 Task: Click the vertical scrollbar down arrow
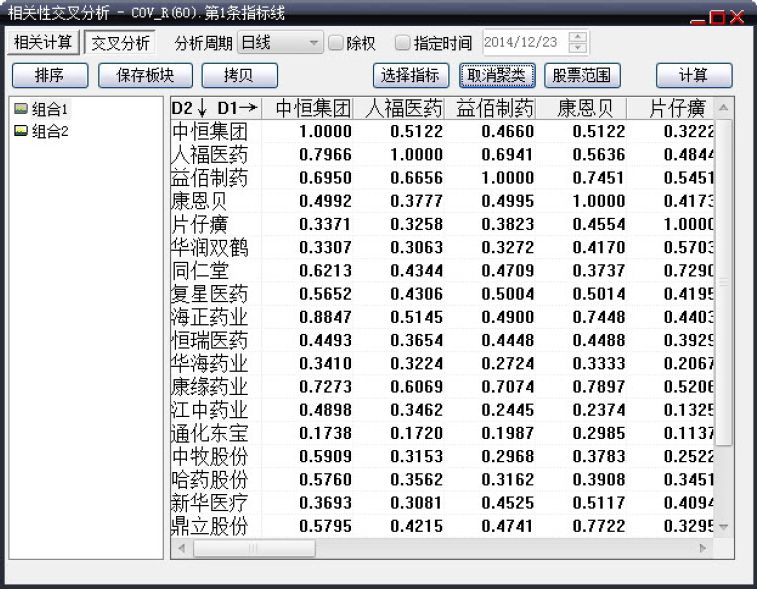723,527
